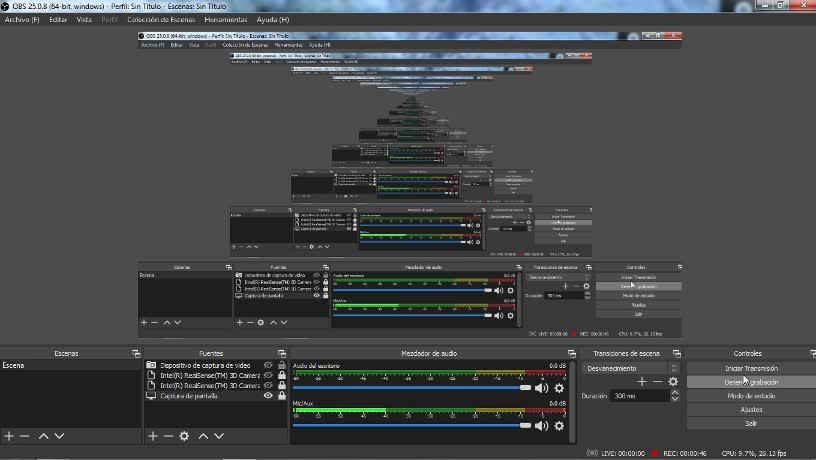The image size is (816, 460).
Task: Open transition properties gear icon
Action: [x=673, y=382]
